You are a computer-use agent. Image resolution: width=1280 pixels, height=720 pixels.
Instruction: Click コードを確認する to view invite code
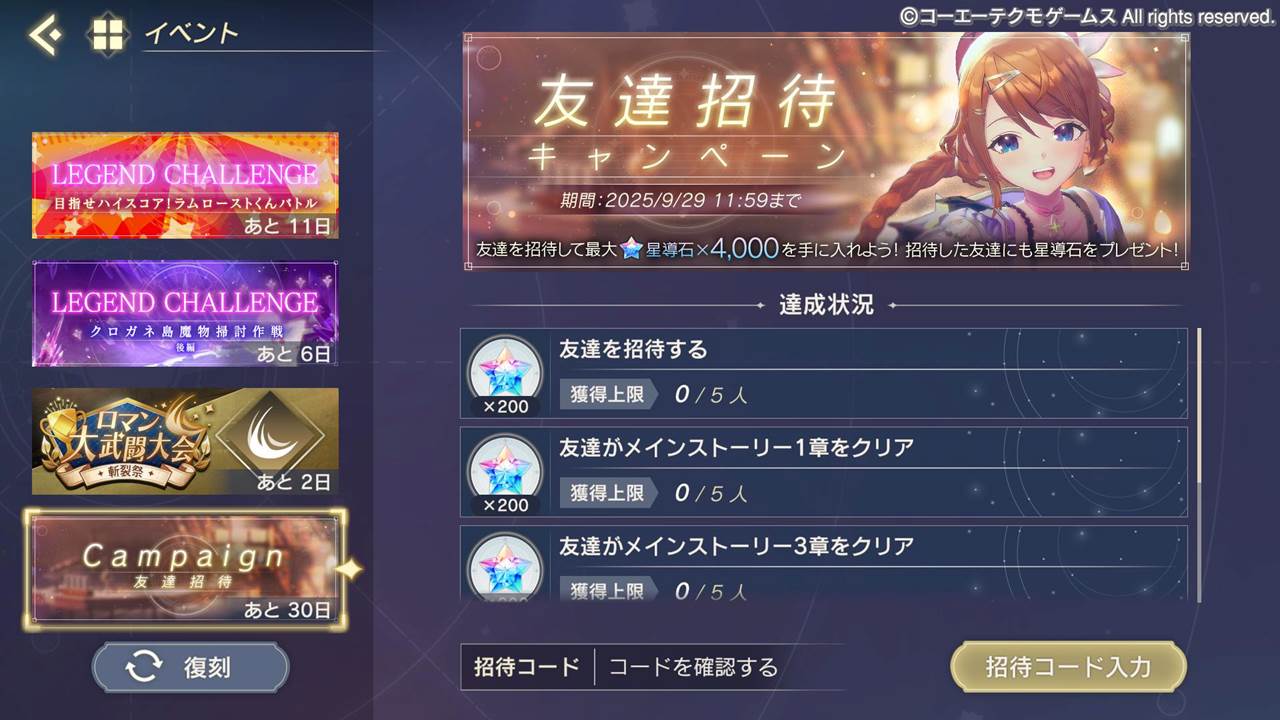point(692,667)
